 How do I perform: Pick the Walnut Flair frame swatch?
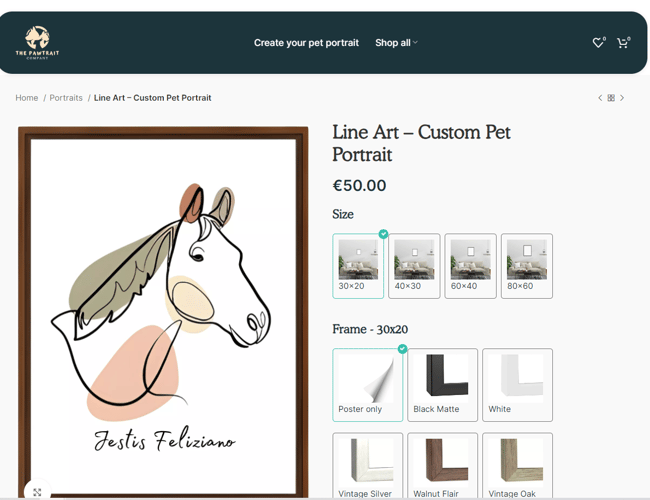click(x=442, y=465)
